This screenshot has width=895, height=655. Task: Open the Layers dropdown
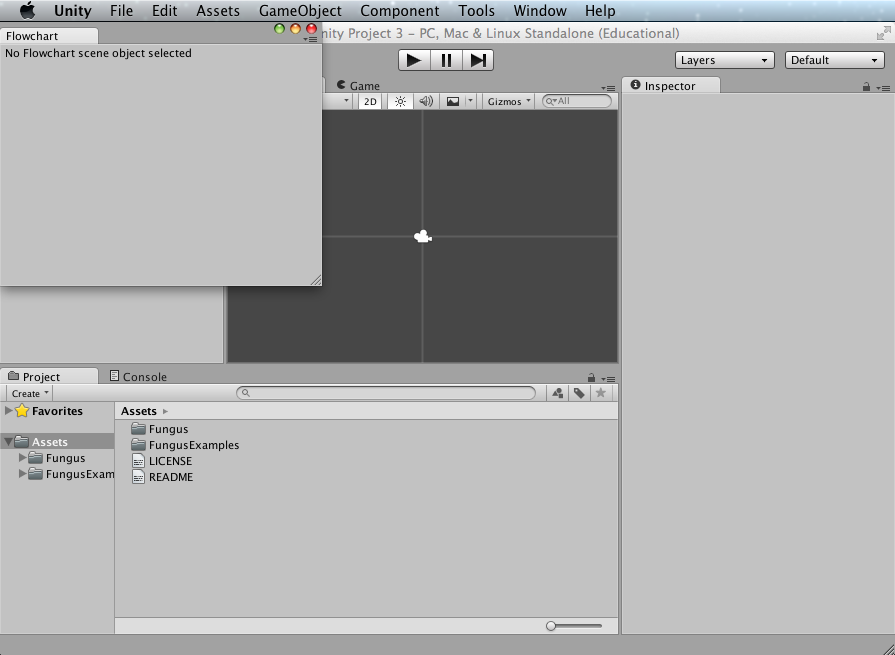pos(724,60)
